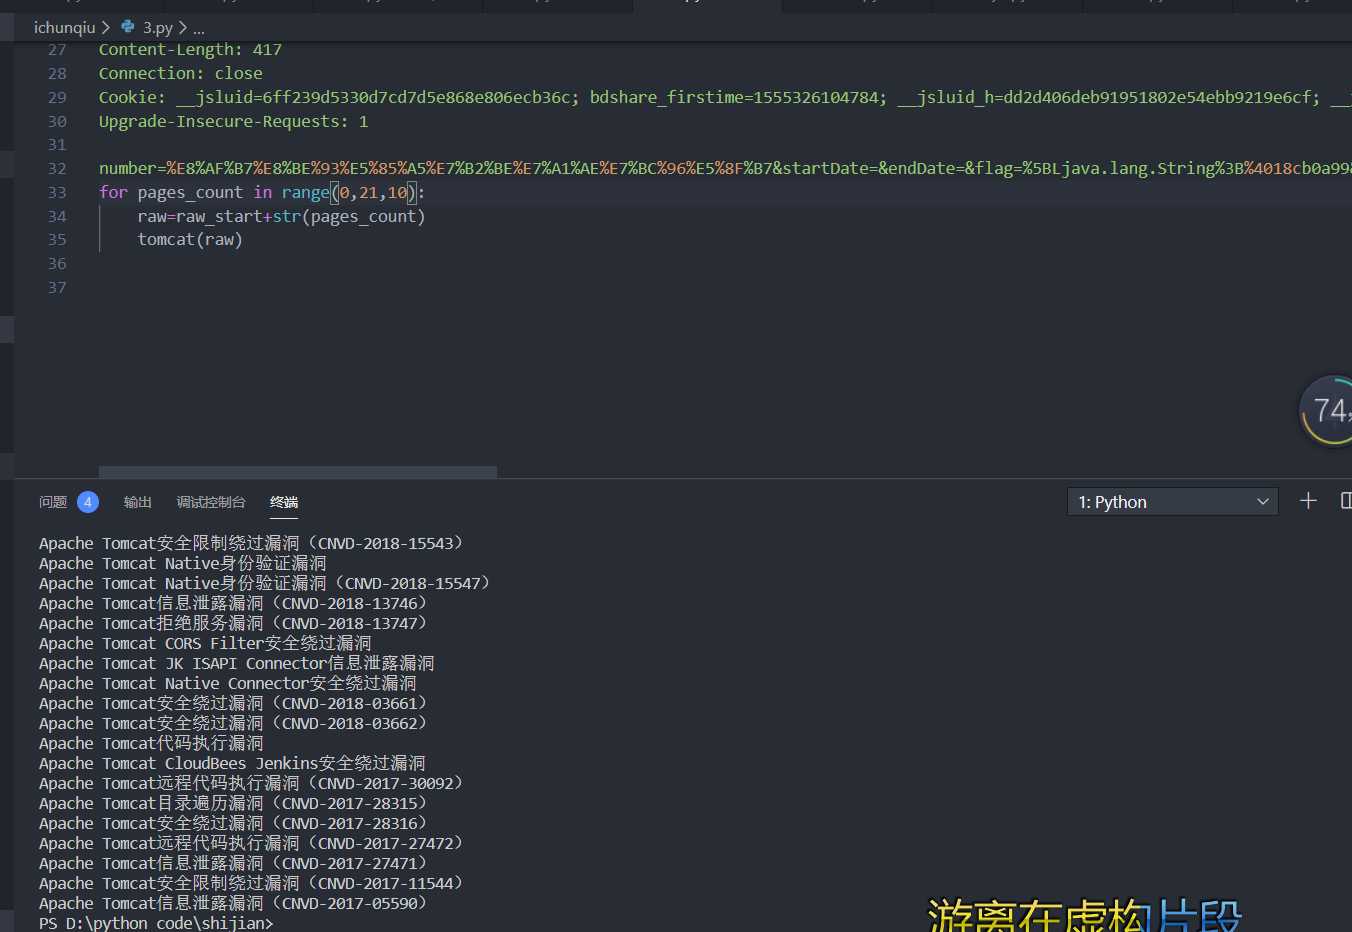Image resolution: width=1352 pixels, height=932 pixels.
Task: Click the Tomcat CloudBees Jenkins line
Action: click(232, 763)
